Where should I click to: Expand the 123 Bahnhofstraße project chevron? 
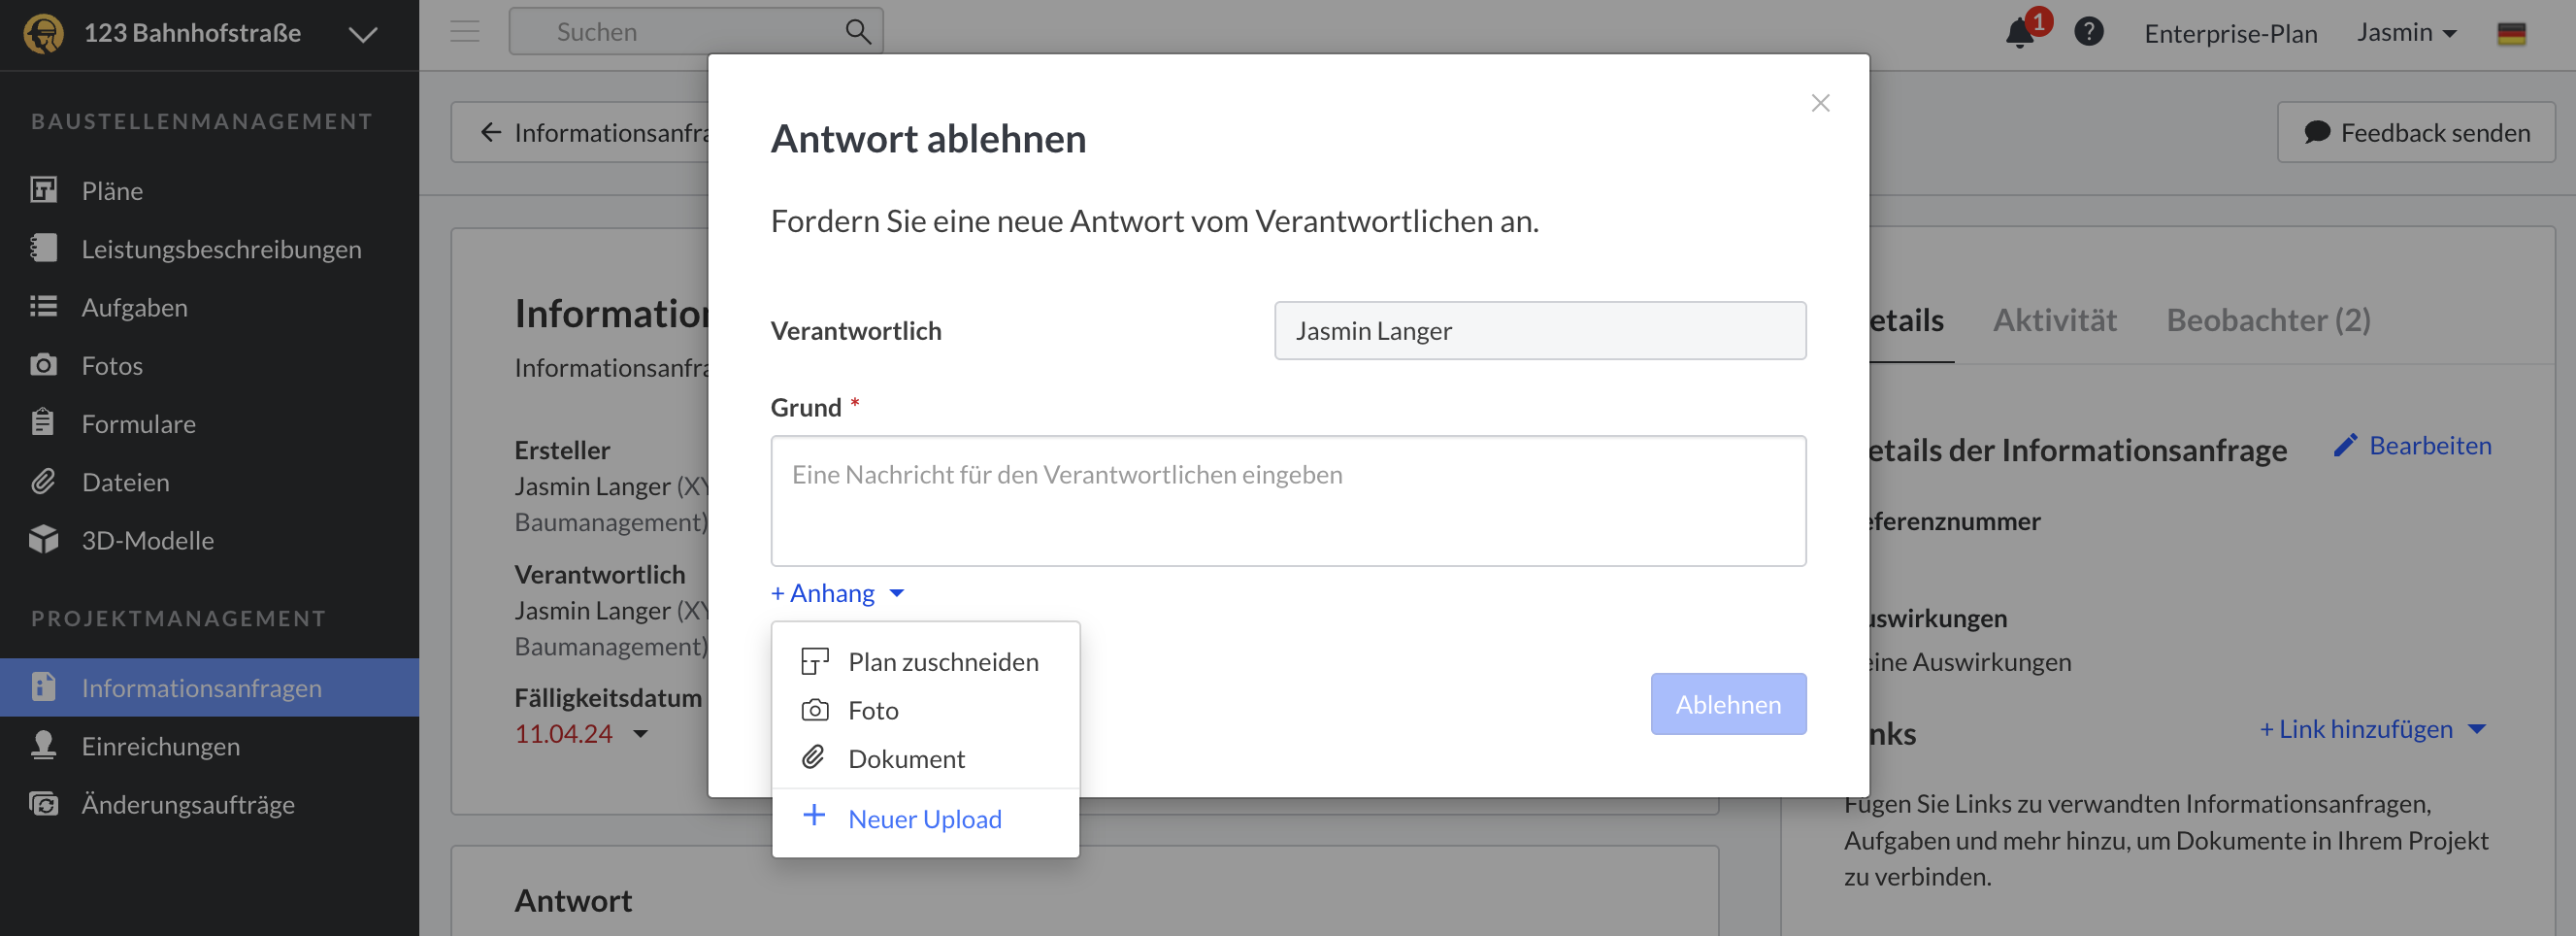point(362,35)
